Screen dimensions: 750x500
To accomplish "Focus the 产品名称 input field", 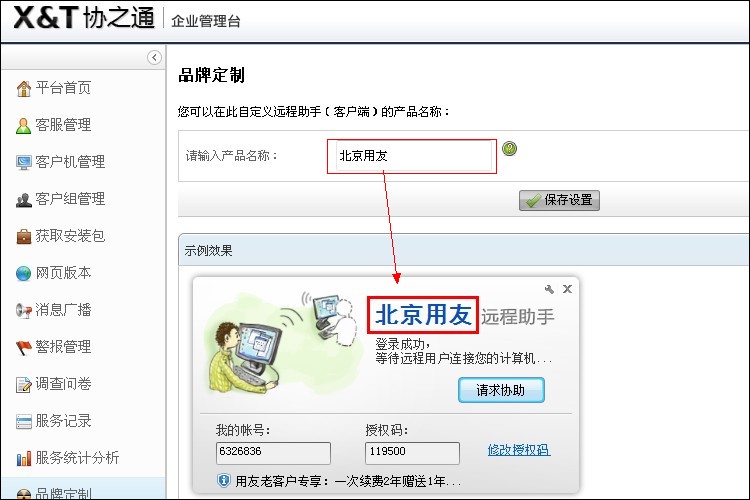I will click(414, 156).
